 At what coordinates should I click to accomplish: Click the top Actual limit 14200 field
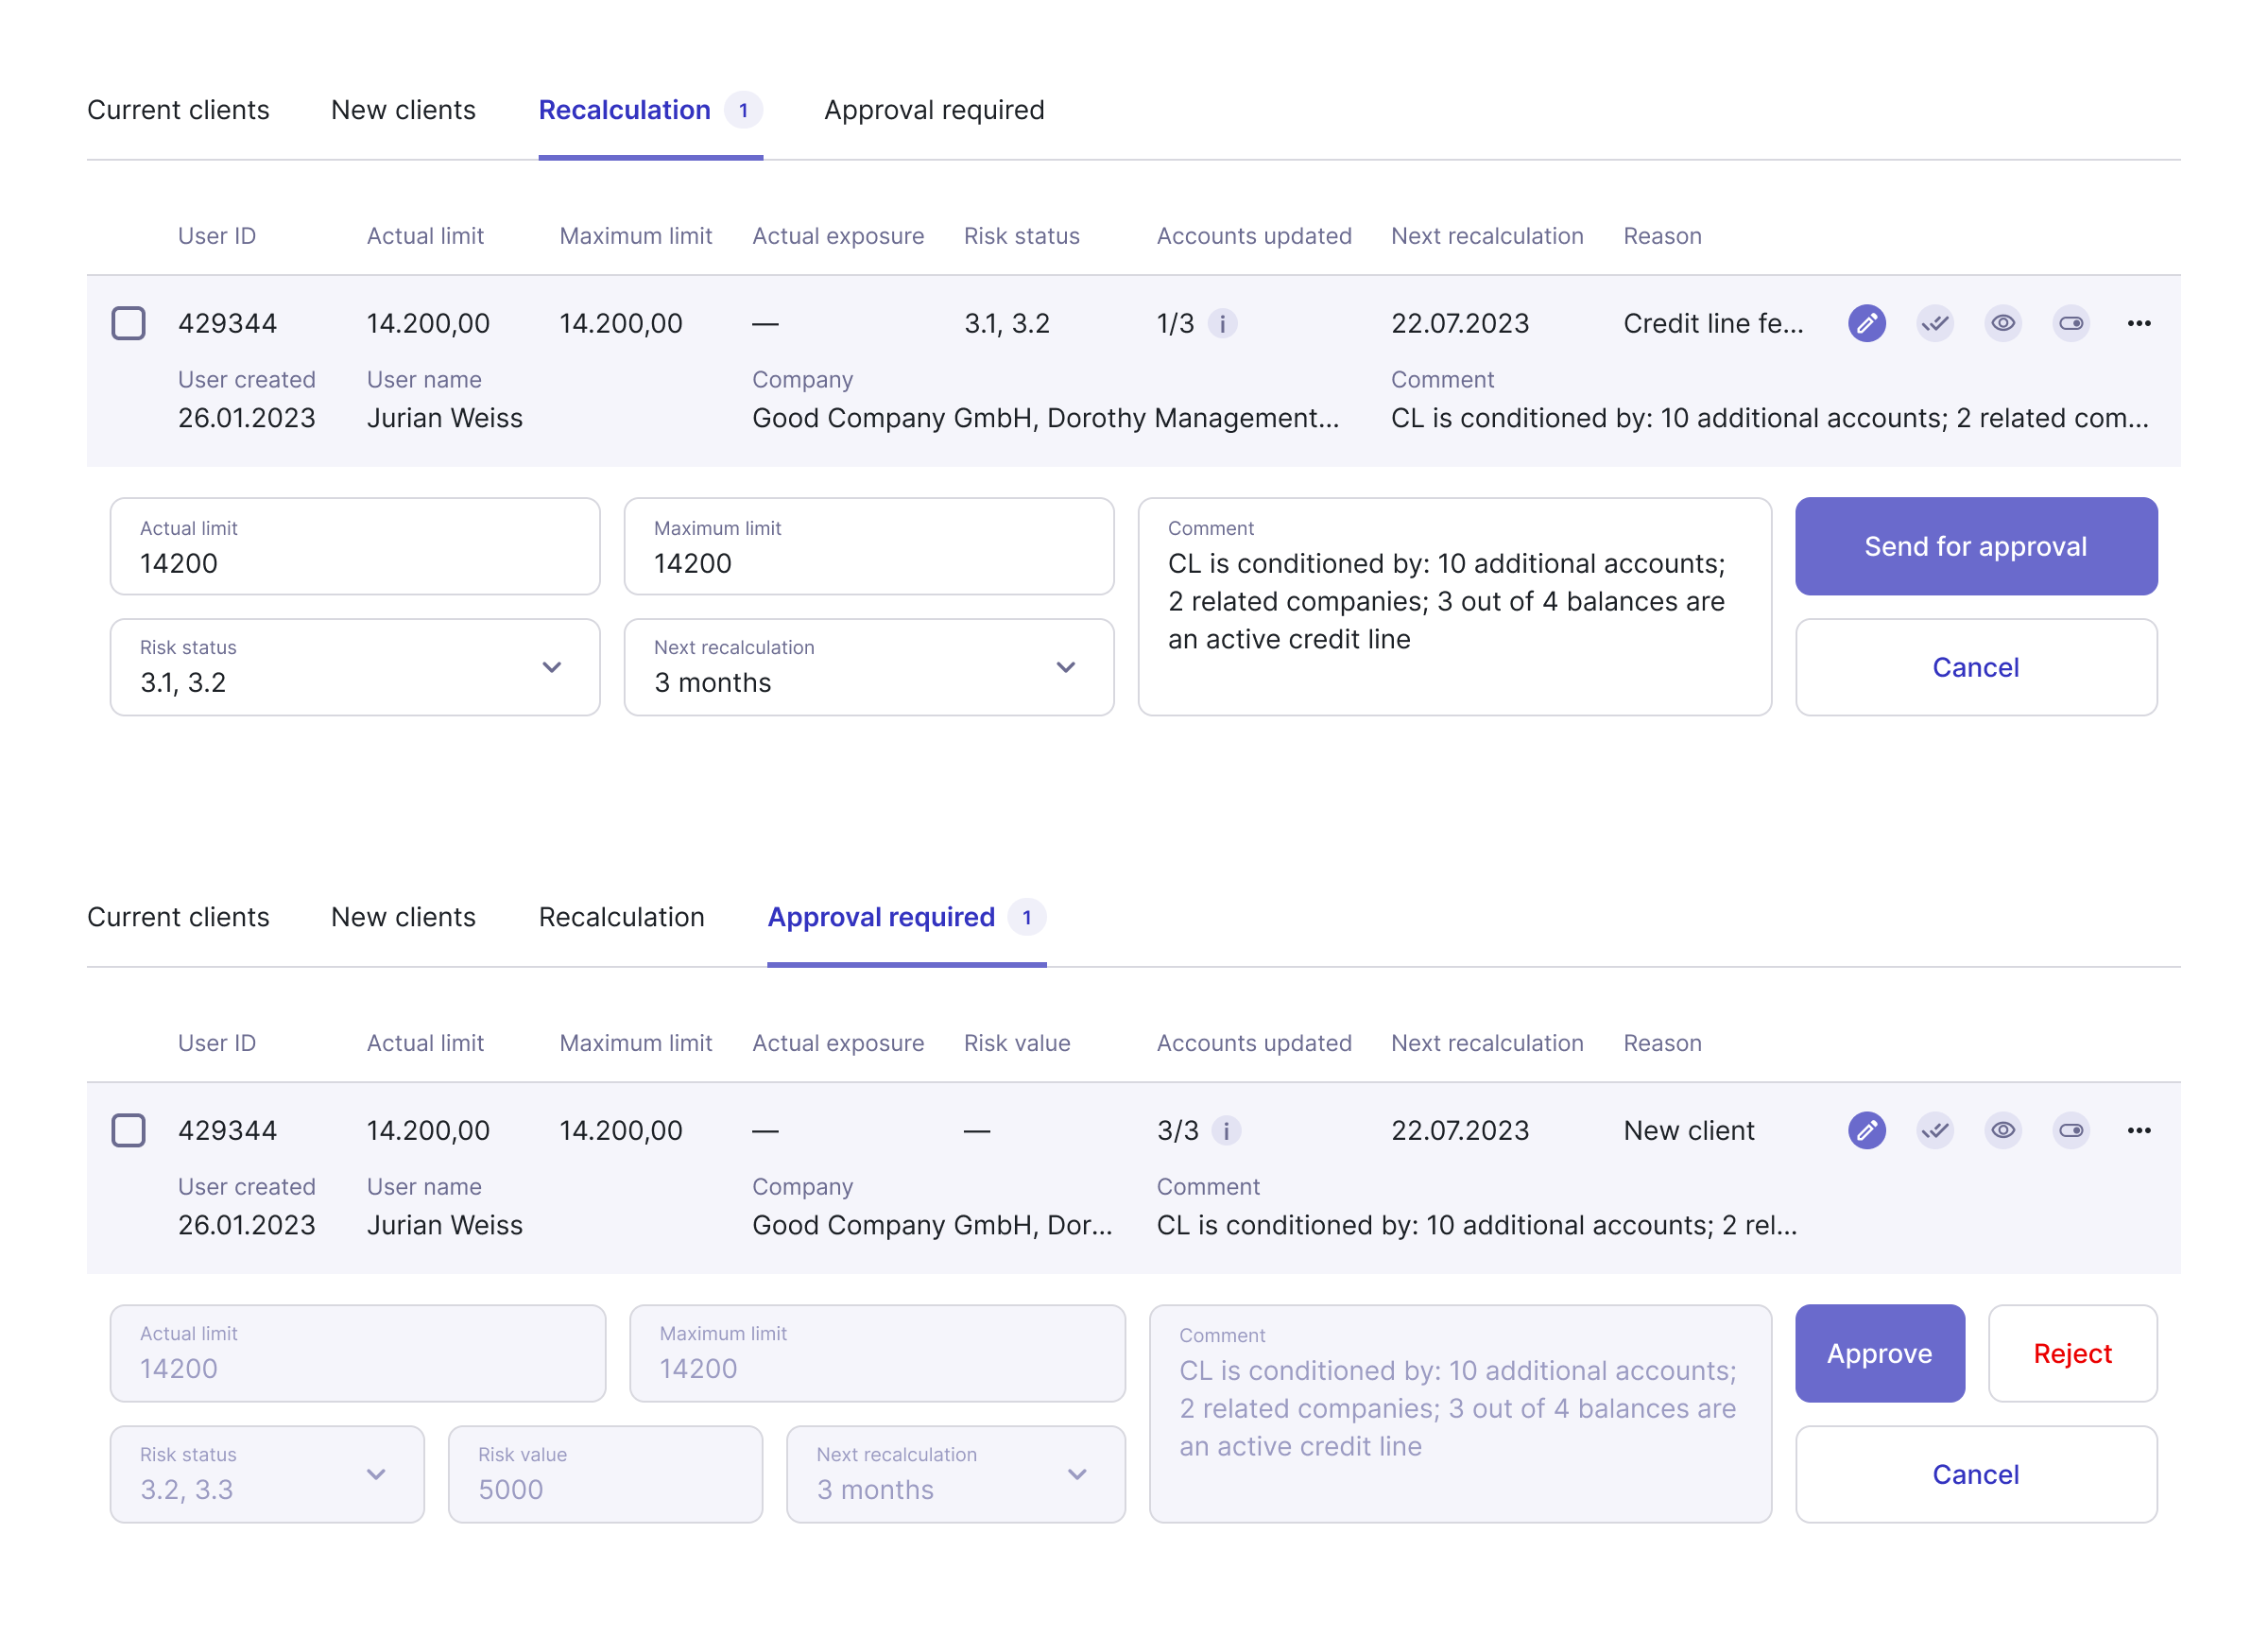(x=354, y=547)
